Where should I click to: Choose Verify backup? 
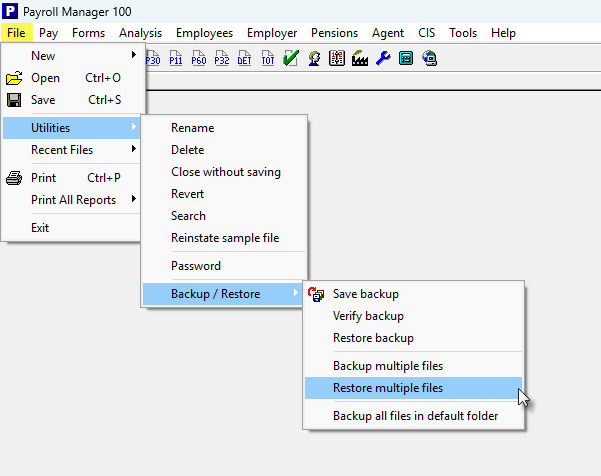[414, 316]
